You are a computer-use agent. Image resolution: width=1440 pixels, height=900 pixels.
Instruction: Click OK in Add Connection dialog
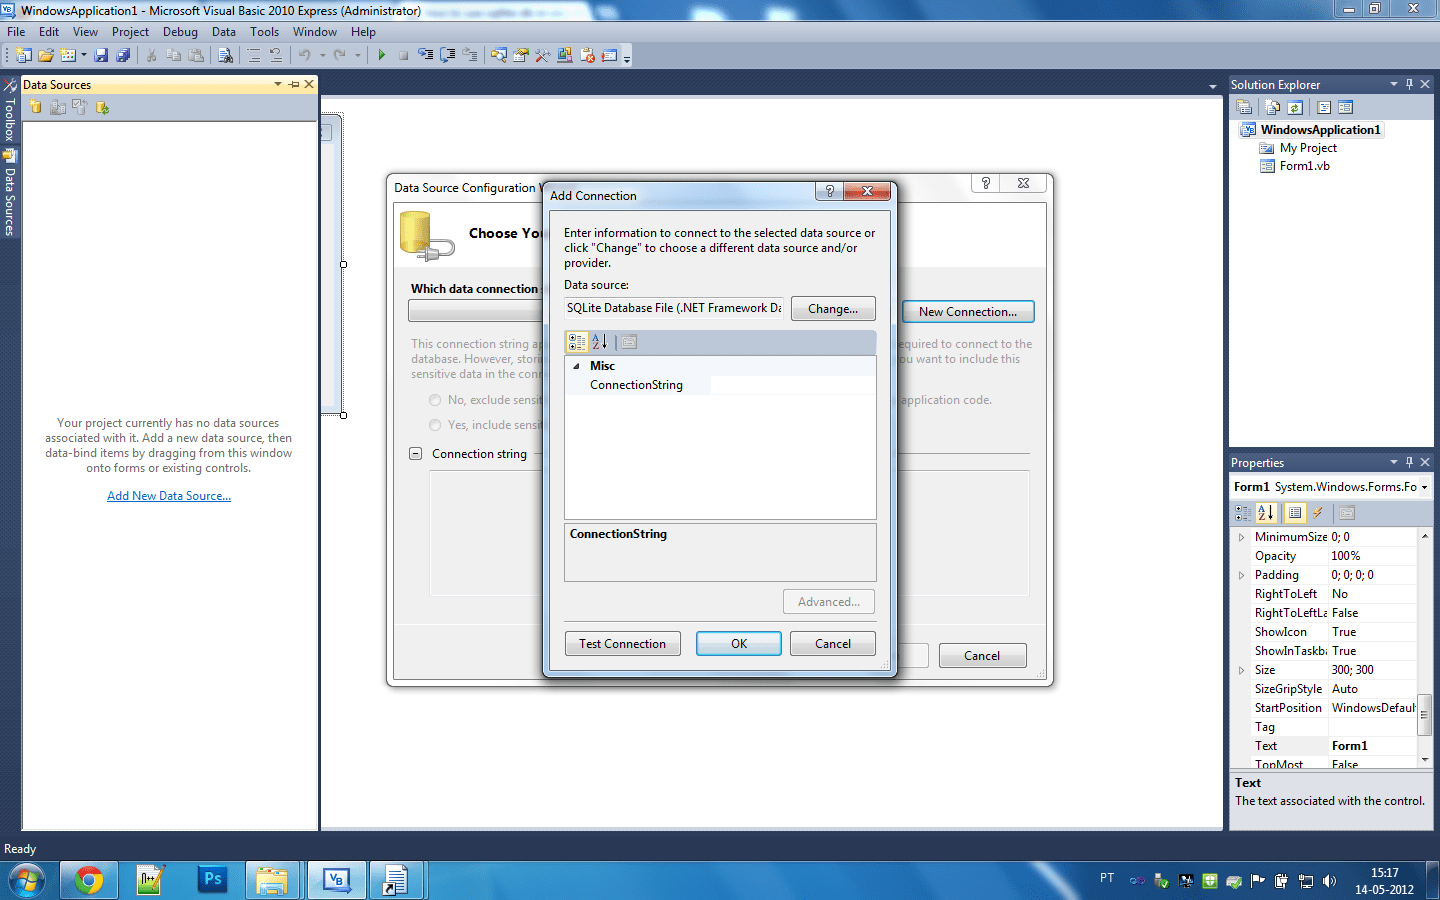click(739, 644)
